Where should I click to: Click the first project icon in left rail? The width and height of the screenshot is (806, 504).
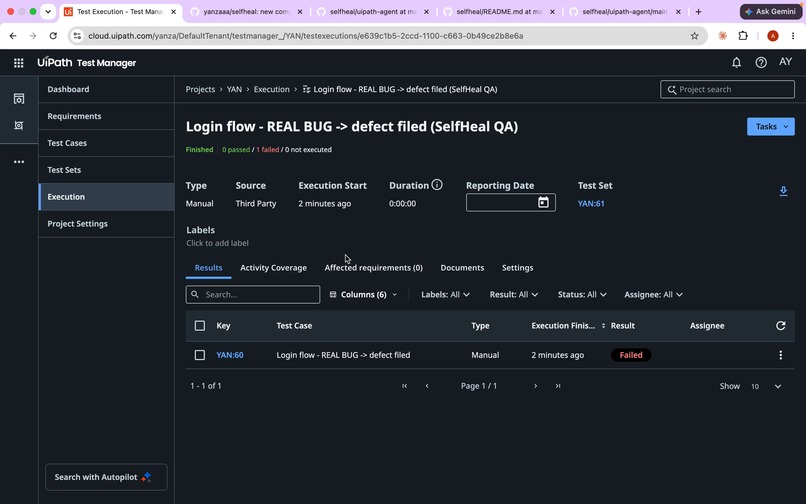(19, 99)
